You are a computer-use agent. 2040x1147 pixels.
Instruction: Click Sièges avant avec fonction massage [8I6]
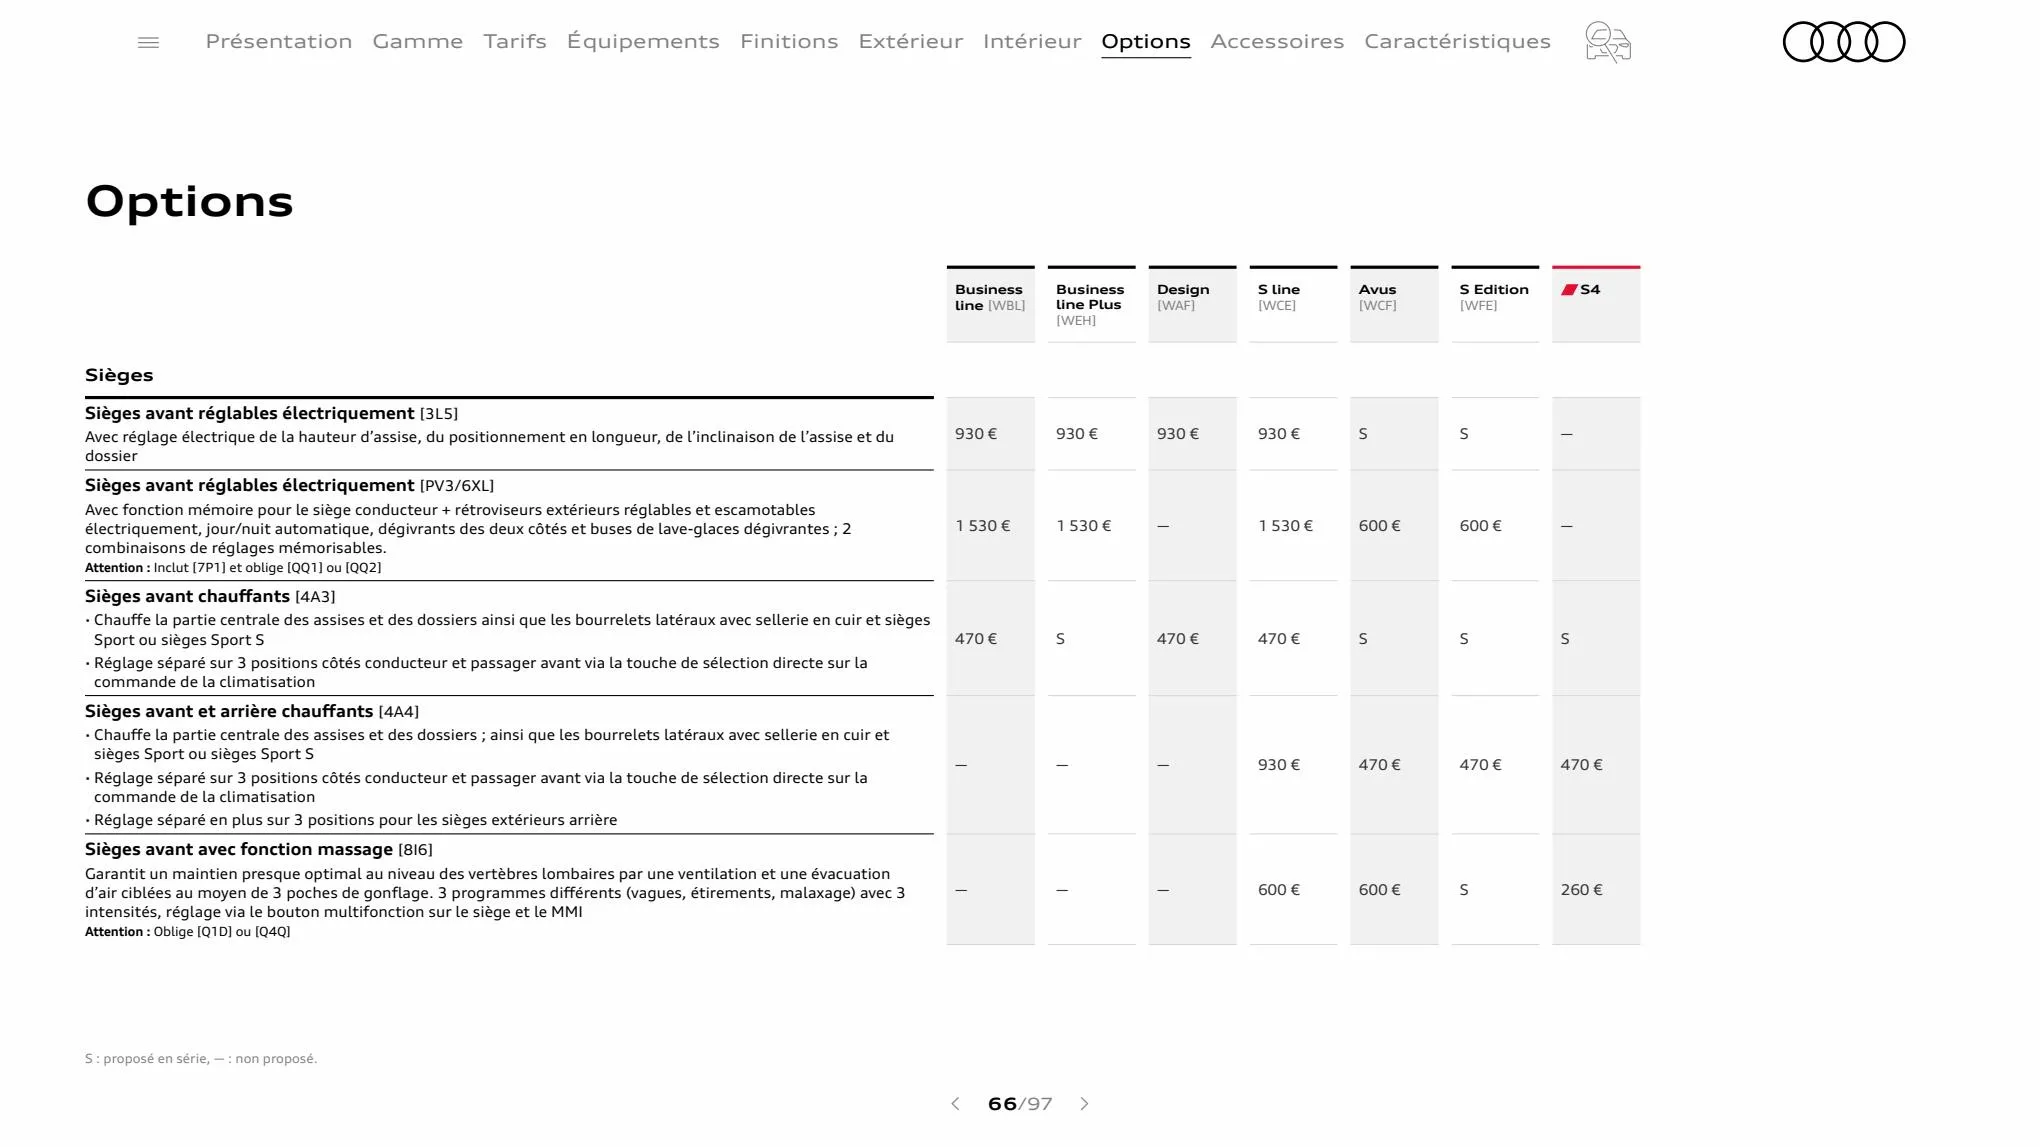pyautogui.click(x=259, y=849)
